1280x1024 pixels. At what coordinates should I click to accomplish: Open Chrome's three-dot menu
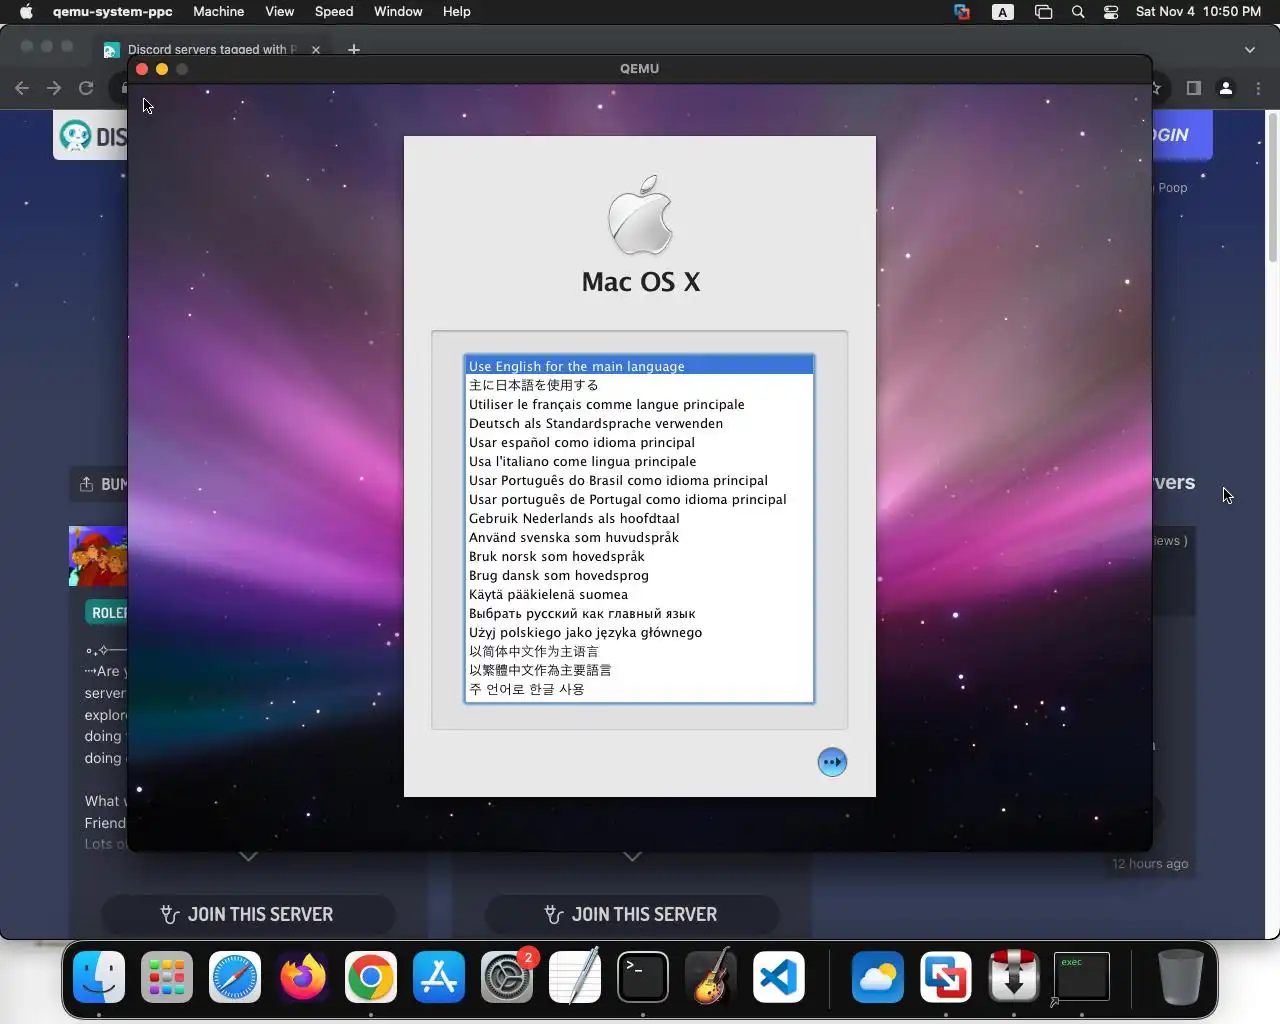[1259, 88]
